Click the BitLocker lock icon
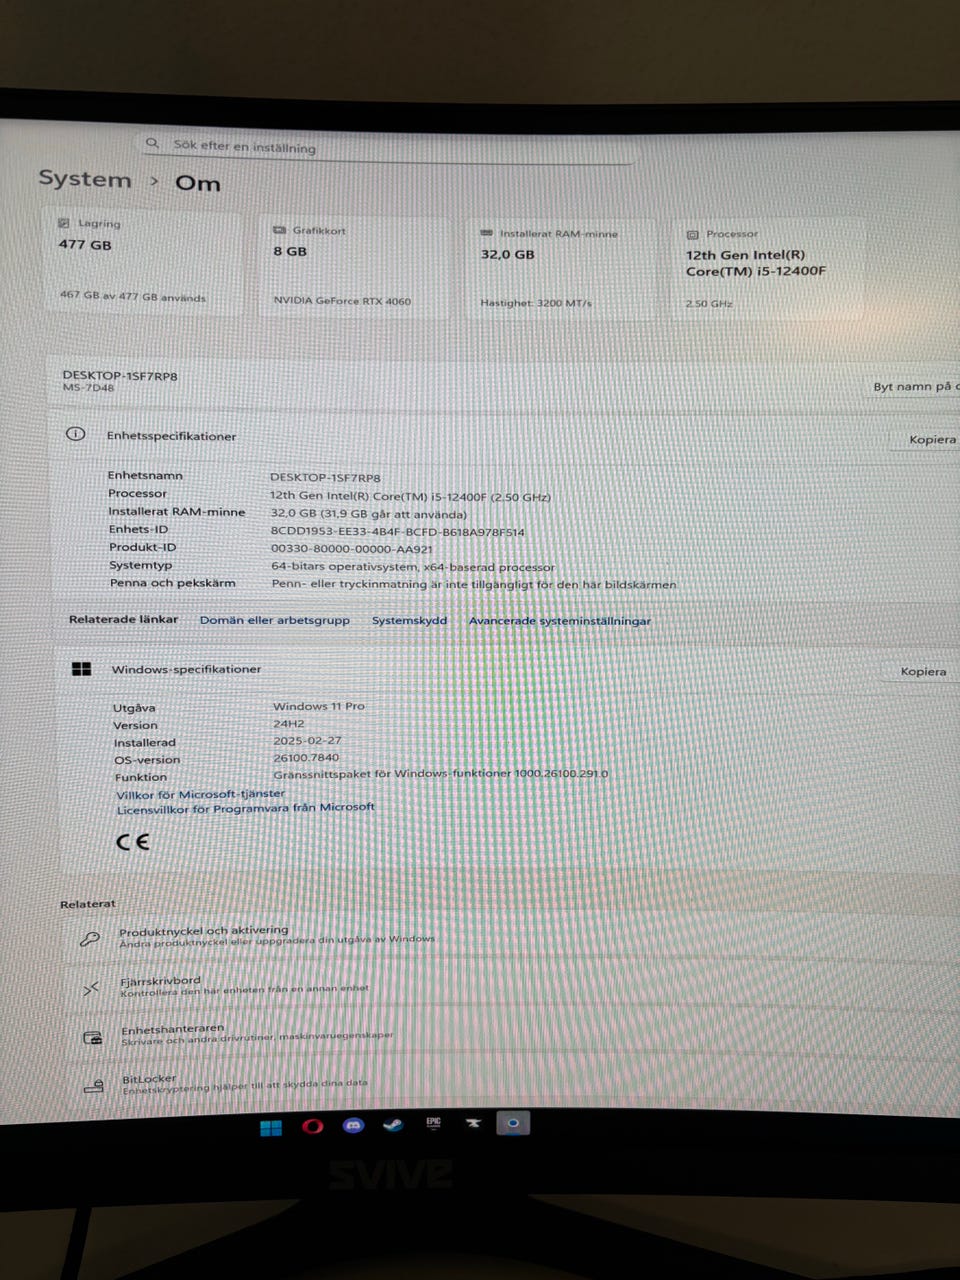 94,1086
